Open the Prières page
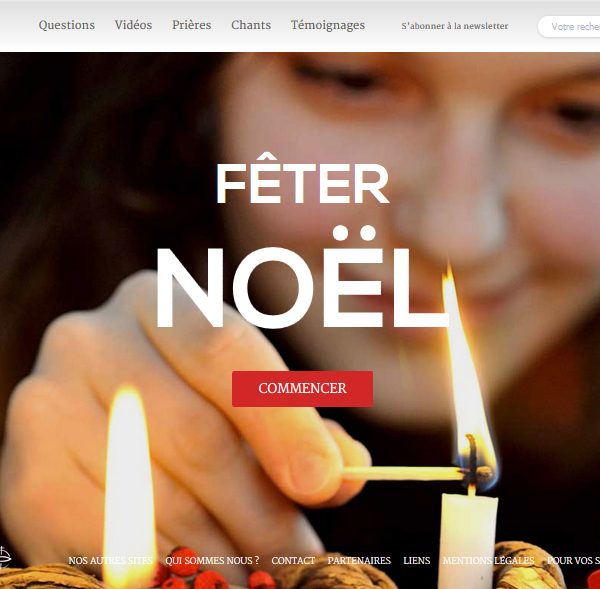The image size is (600, 589). (x=191, y=25)
